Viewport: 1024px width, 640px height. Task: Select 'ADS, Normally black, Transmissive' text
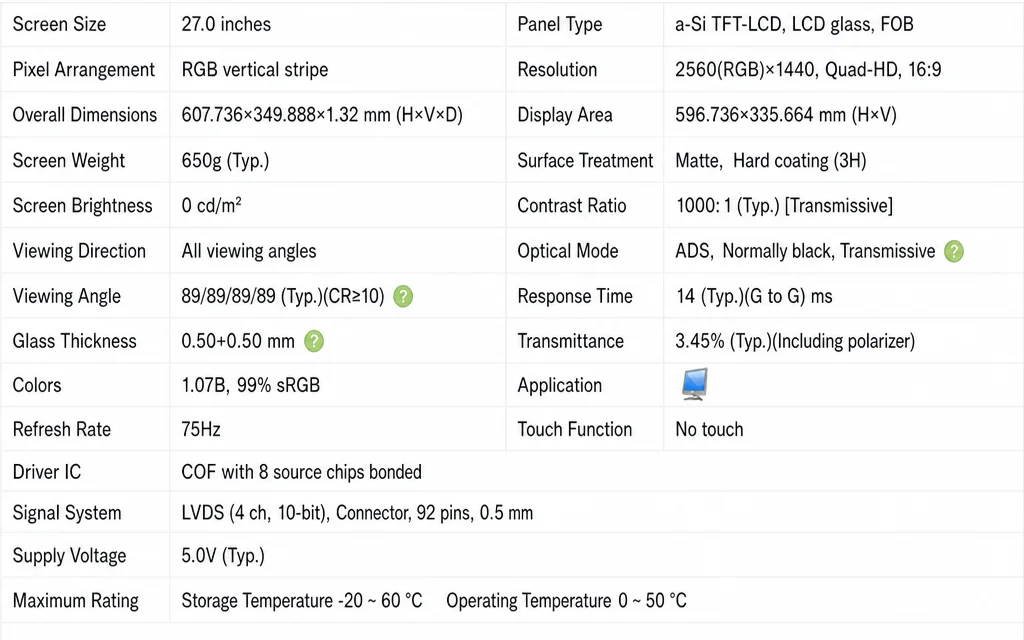(x=805, y=251)
